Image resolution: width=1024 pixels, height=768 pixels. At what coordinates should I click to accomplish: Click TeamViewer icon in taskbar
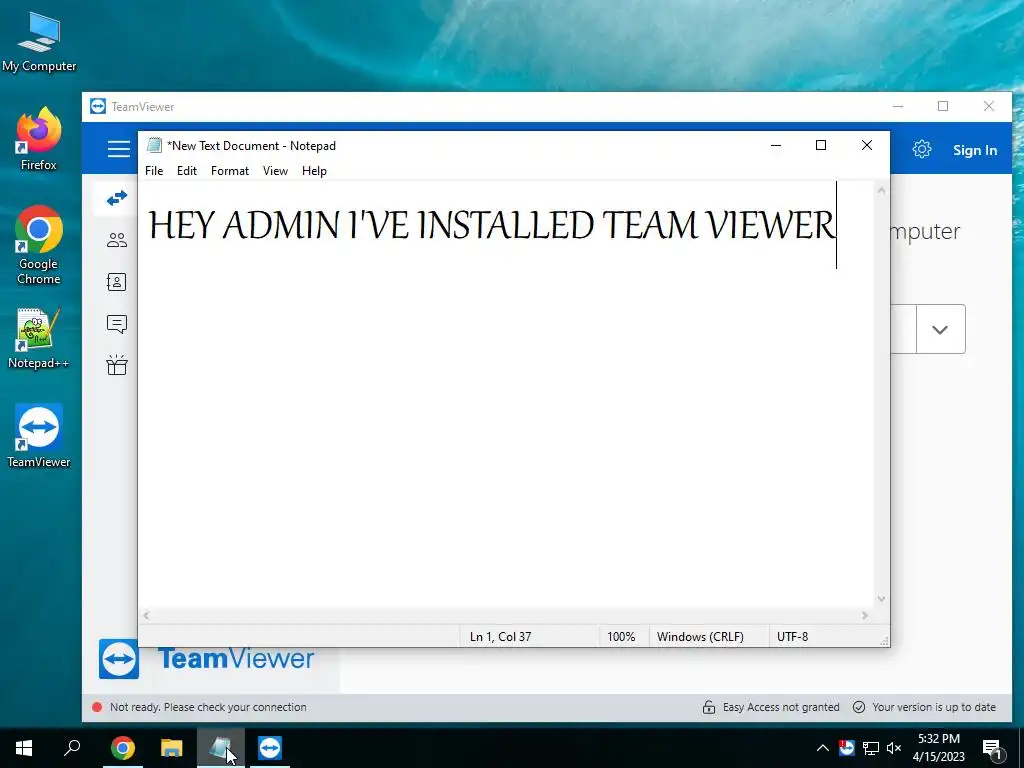[x=270, y=748]
